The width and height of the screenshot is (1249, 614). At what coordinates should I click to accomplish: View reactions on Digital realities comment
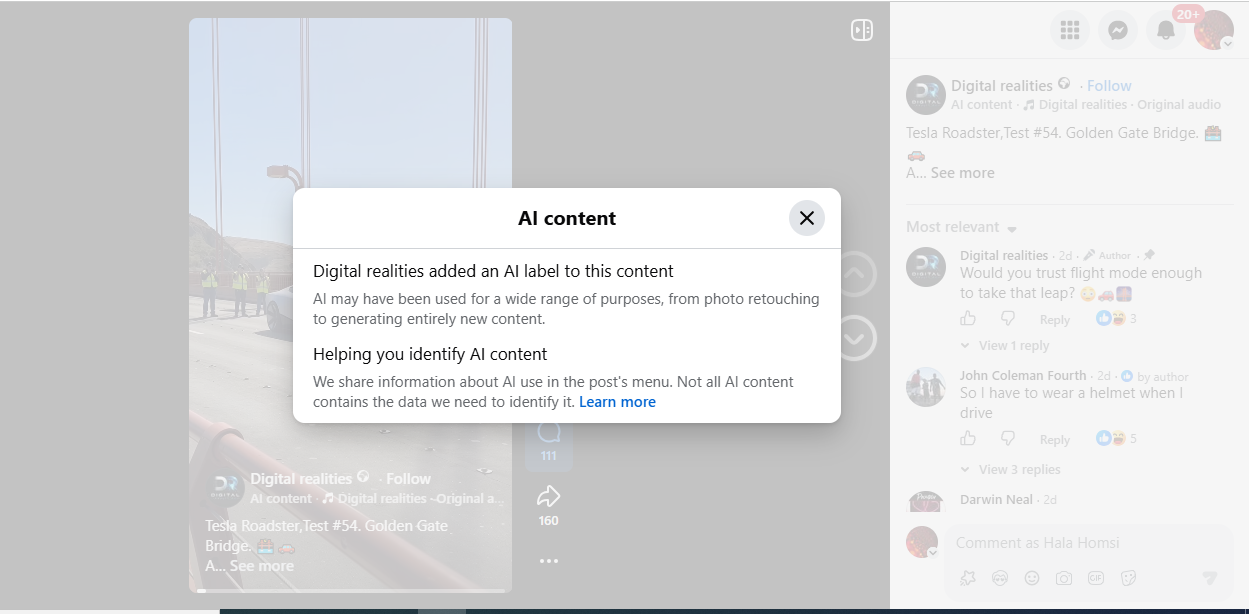click(x=1116, y=319)
